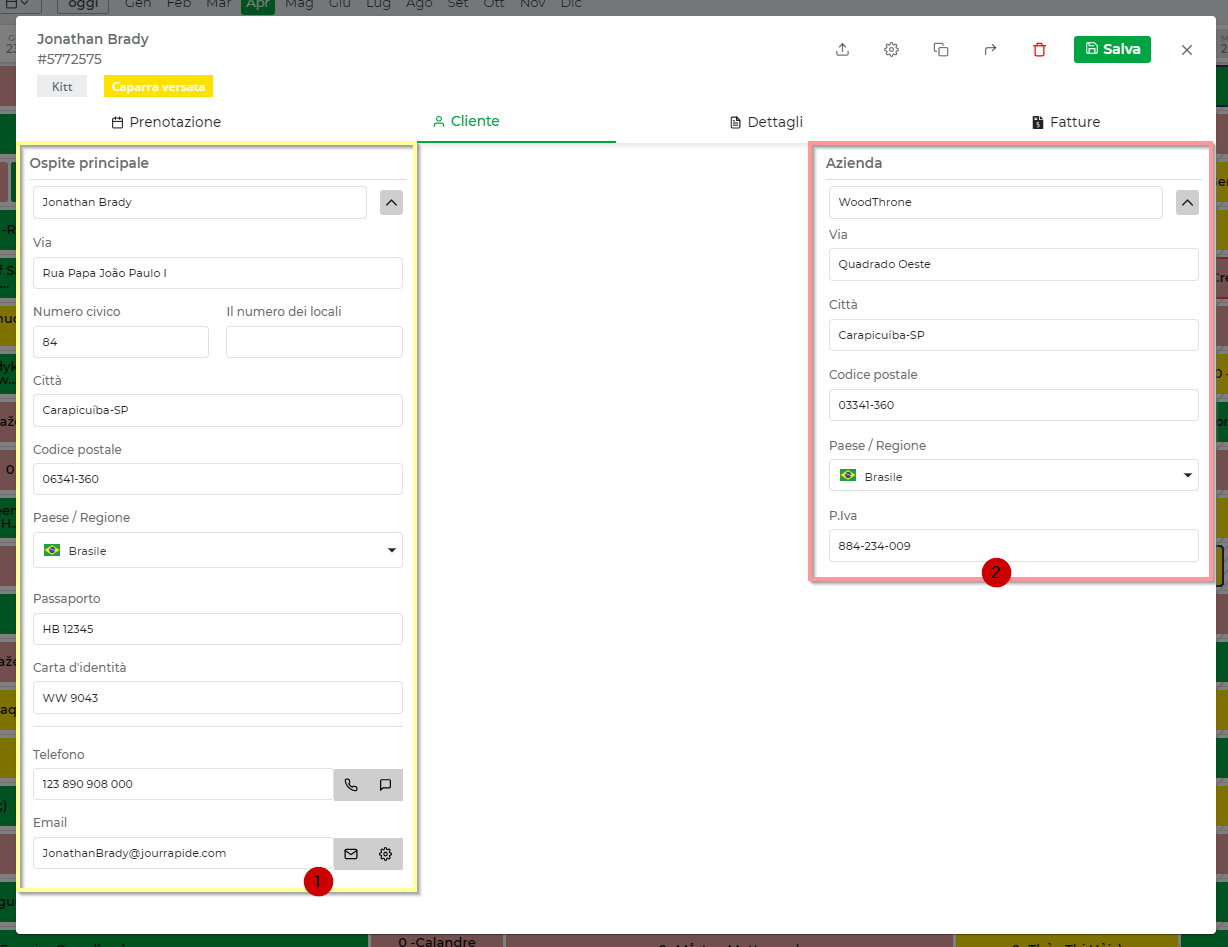Viewport: 1228px width, 947px height.
Task: Select the Cliente tab
Action: click(x=466, y=121)
